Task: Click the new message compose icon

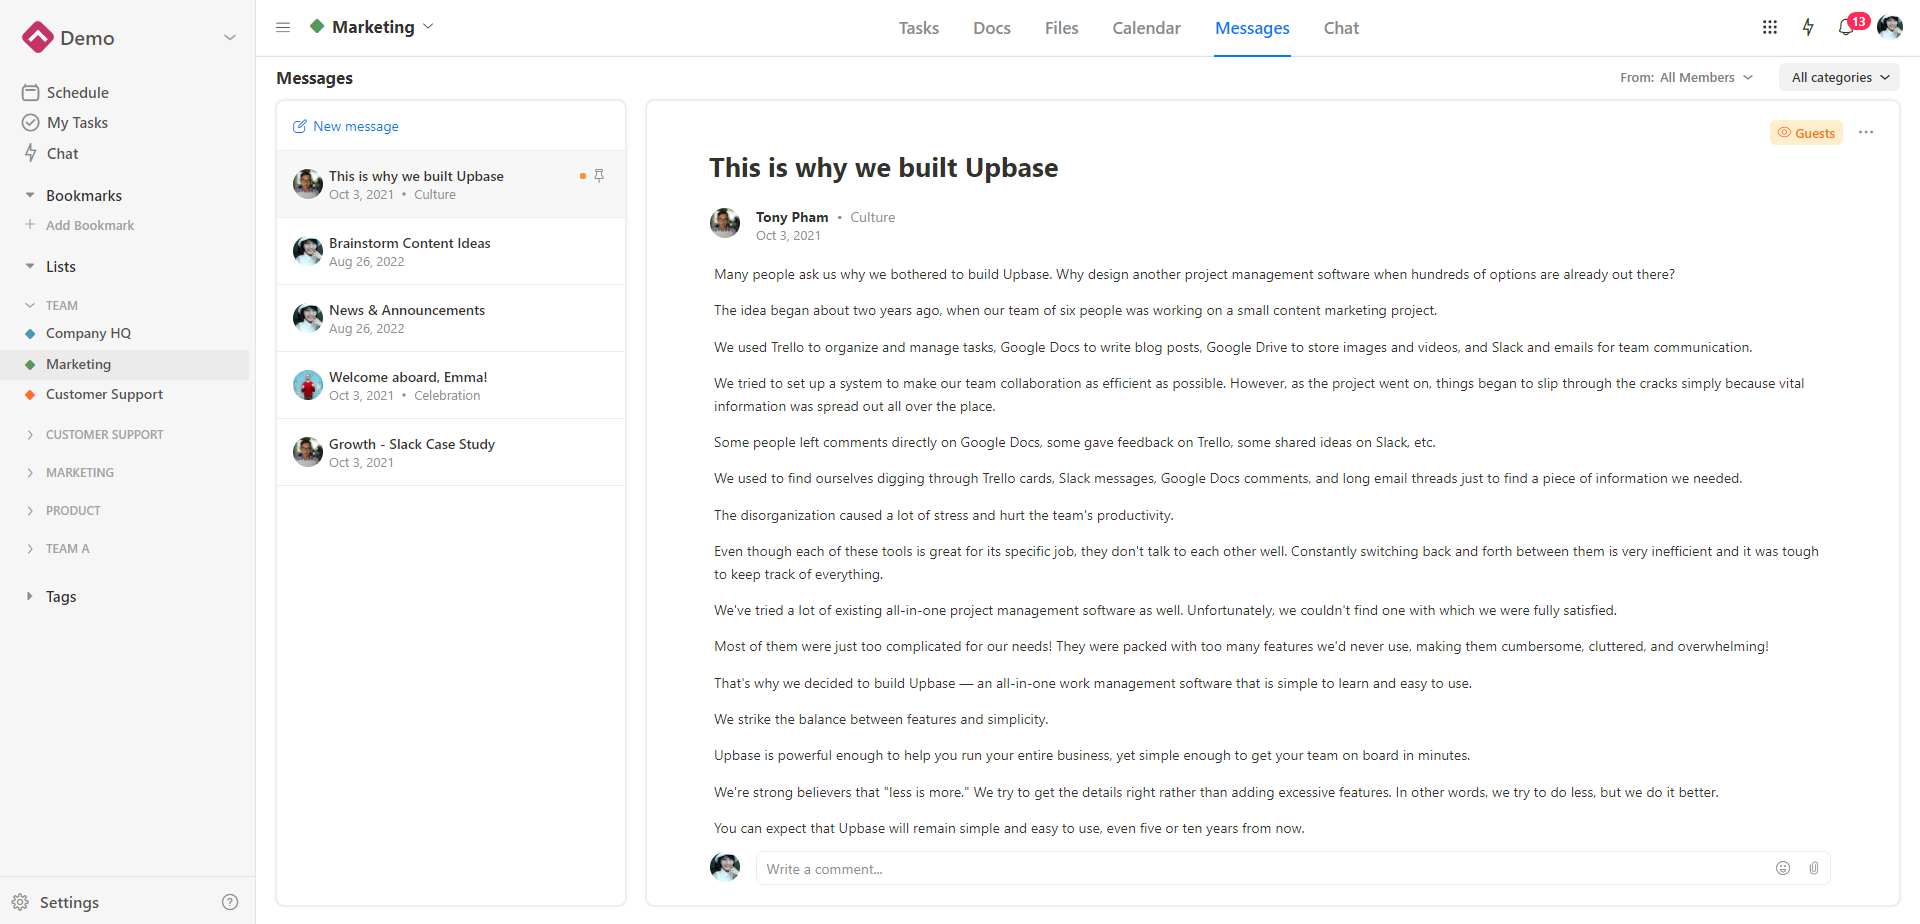Action: (x=299, y=126)
